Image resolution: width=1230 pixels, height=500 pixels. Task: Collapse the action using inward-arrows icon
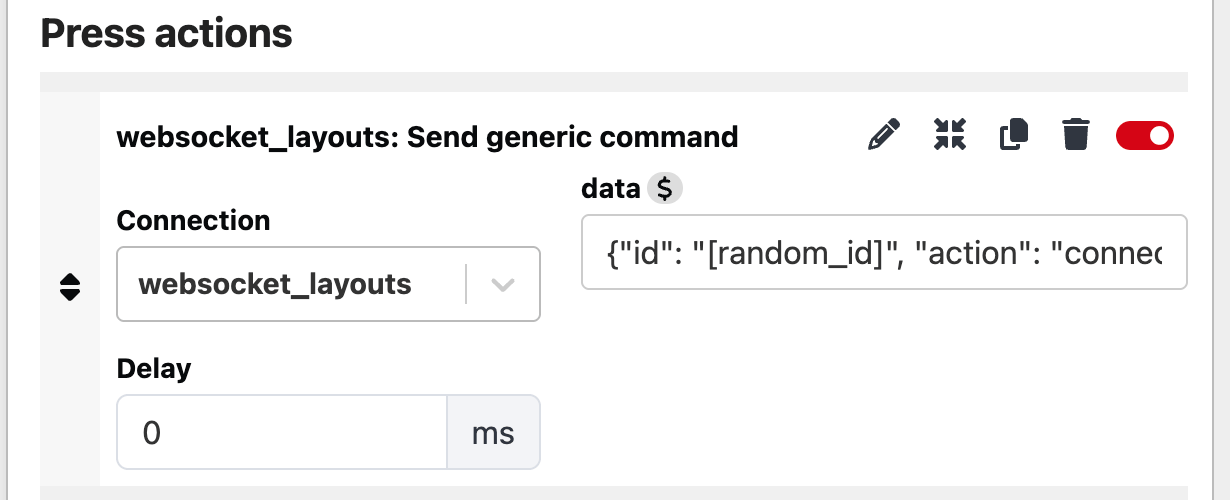[x=950, y=134]
